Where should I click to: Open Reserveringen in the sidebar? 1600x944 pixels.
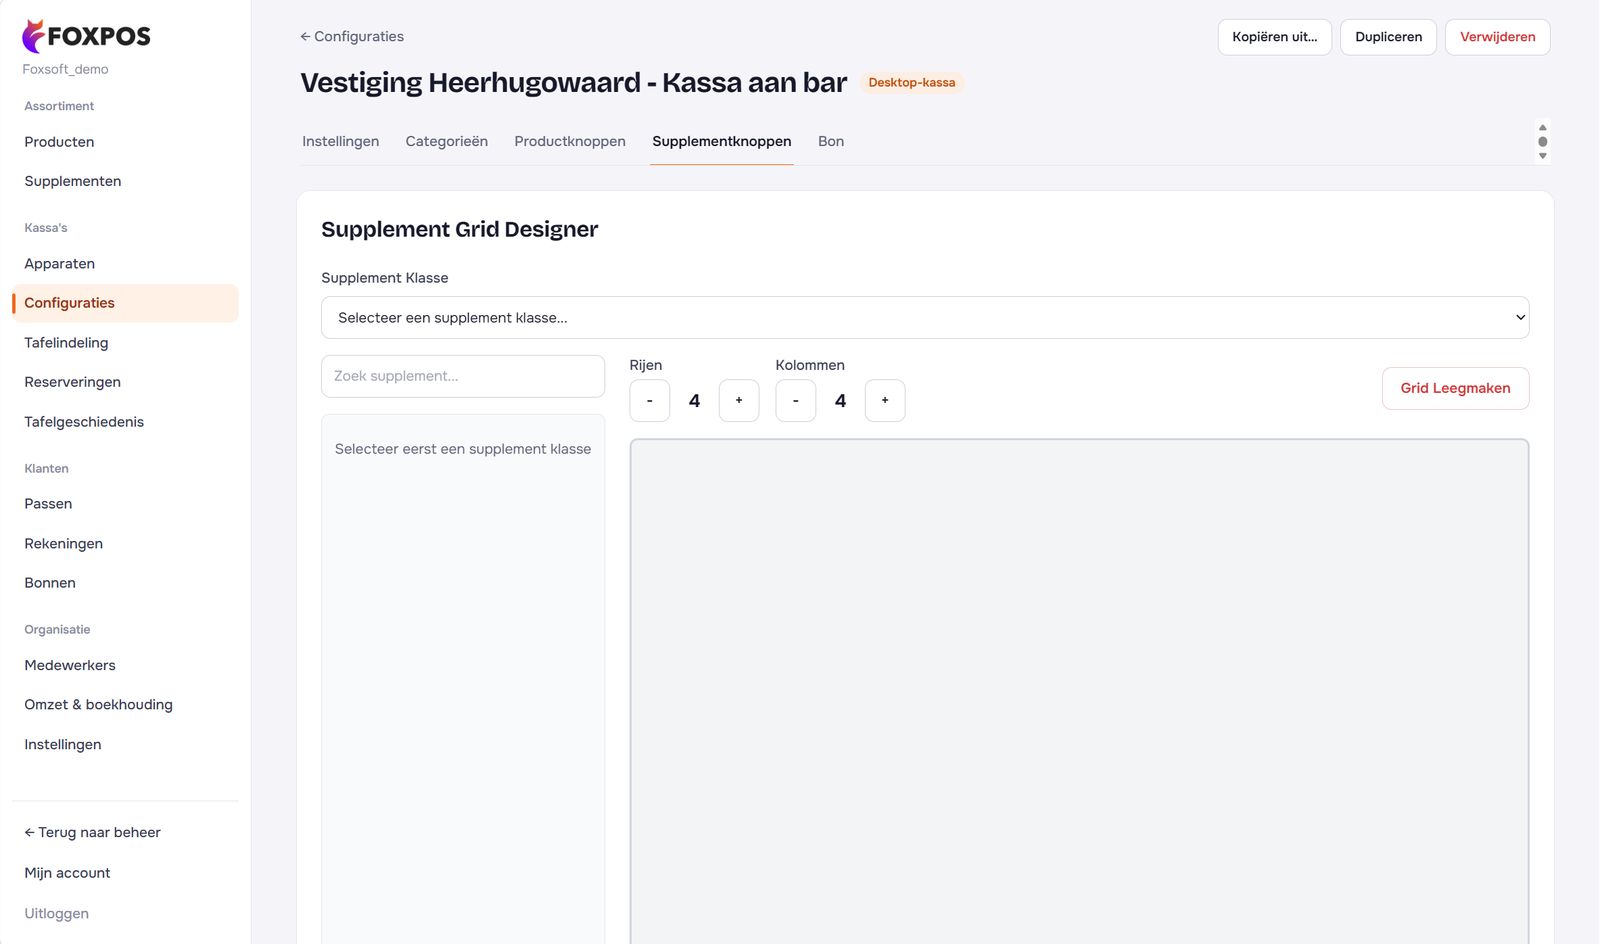(125, 383)
